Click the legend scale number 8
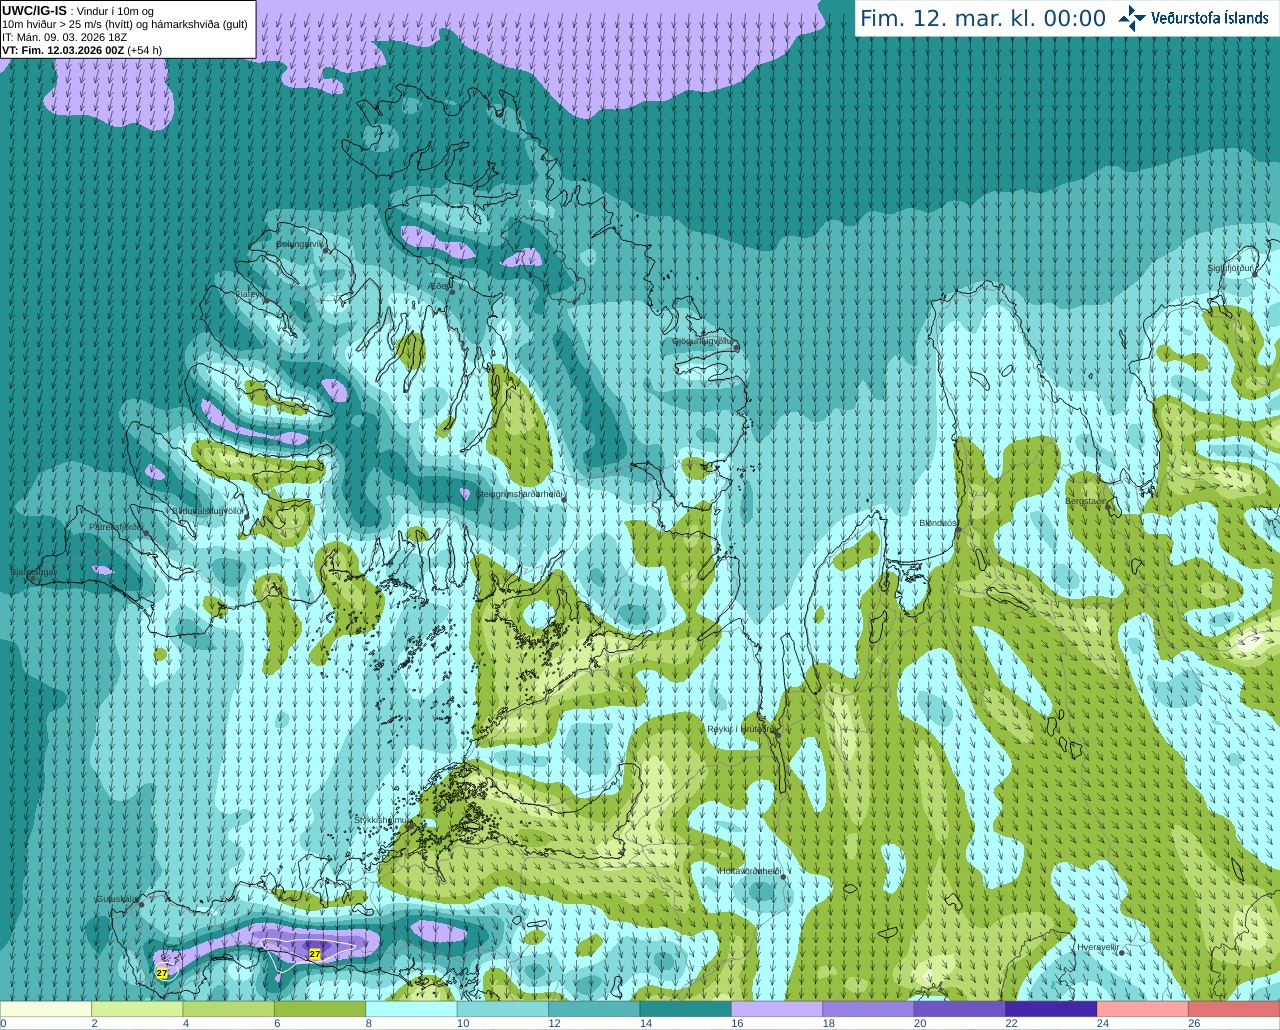The image size is (1280, 1030). (x=369, y=1023)
